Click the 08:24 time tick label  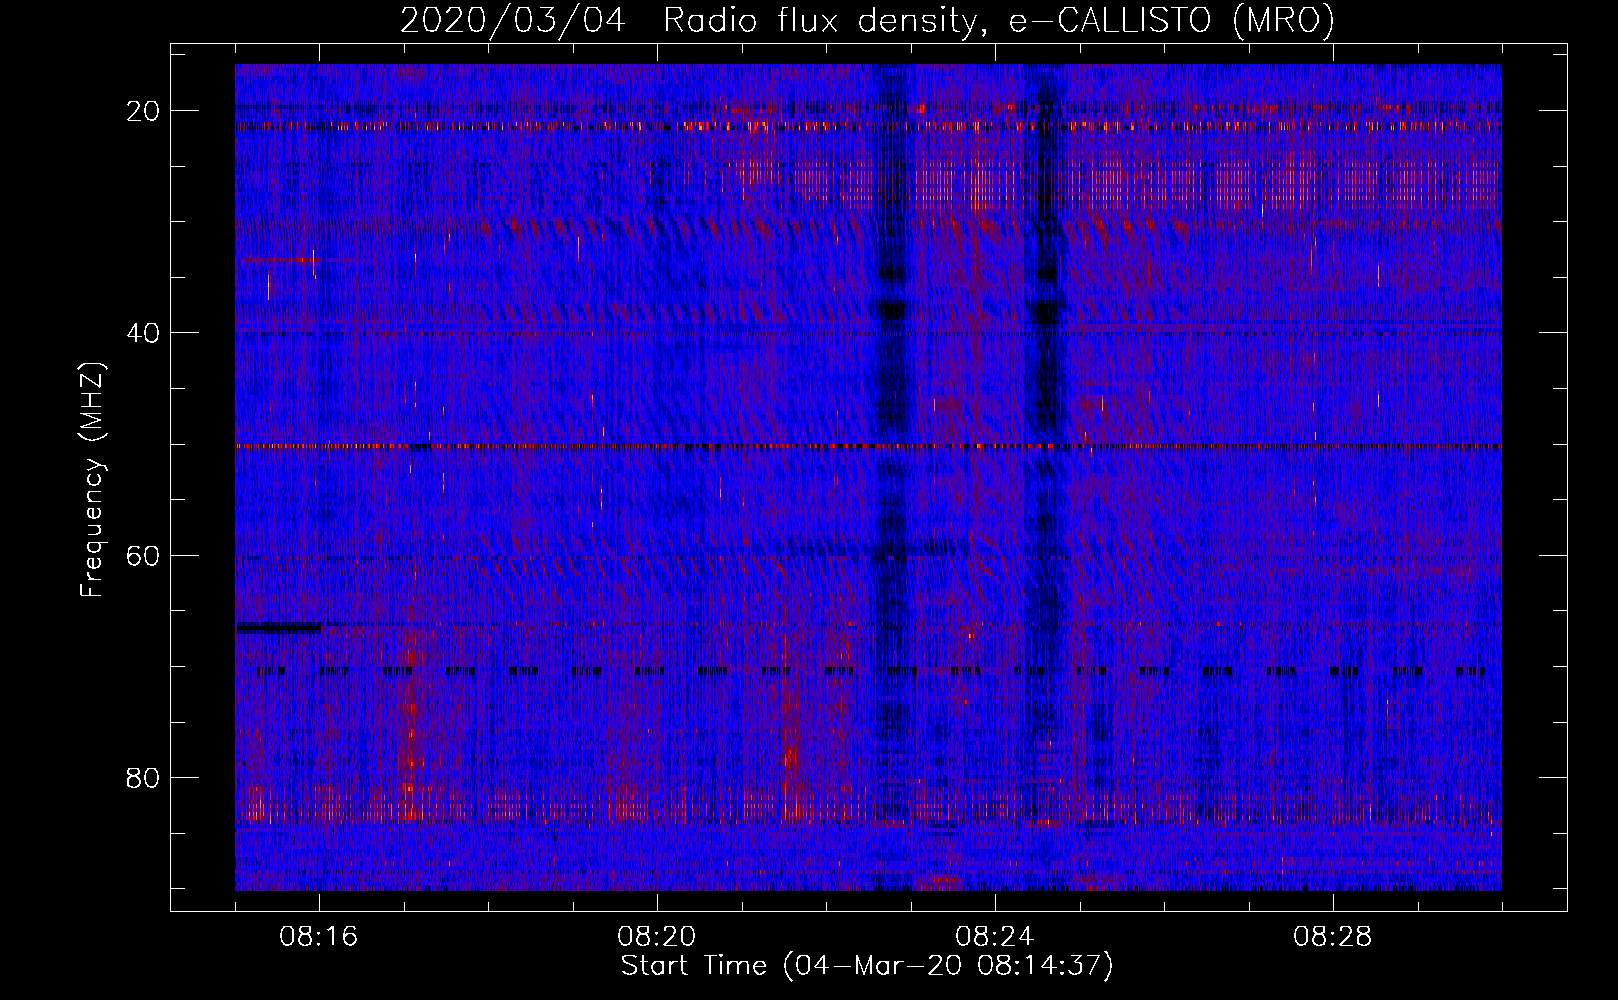(x=995, y=937)
